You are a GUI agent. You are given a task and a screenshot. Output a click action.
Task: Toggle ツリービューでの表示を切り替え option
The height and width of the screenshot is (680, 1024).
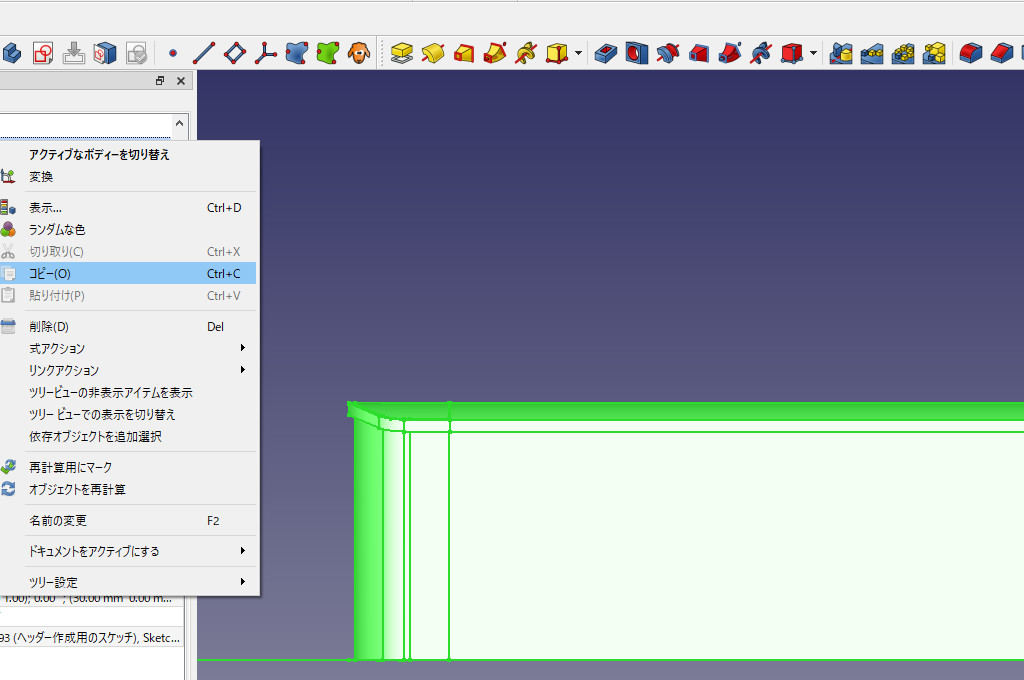point(102,414)
